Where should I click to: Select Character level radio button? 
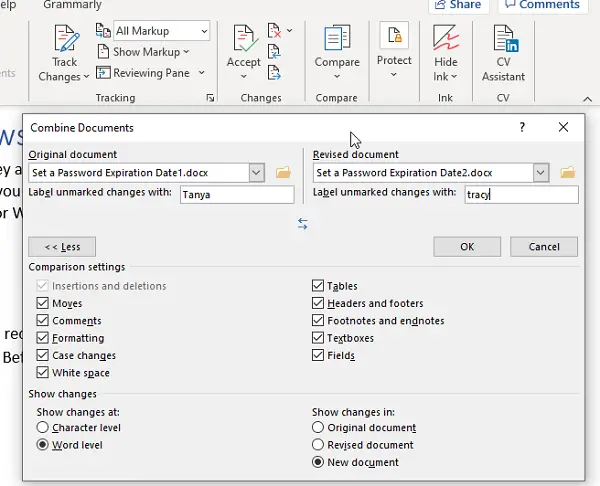[x=42, y=427]
